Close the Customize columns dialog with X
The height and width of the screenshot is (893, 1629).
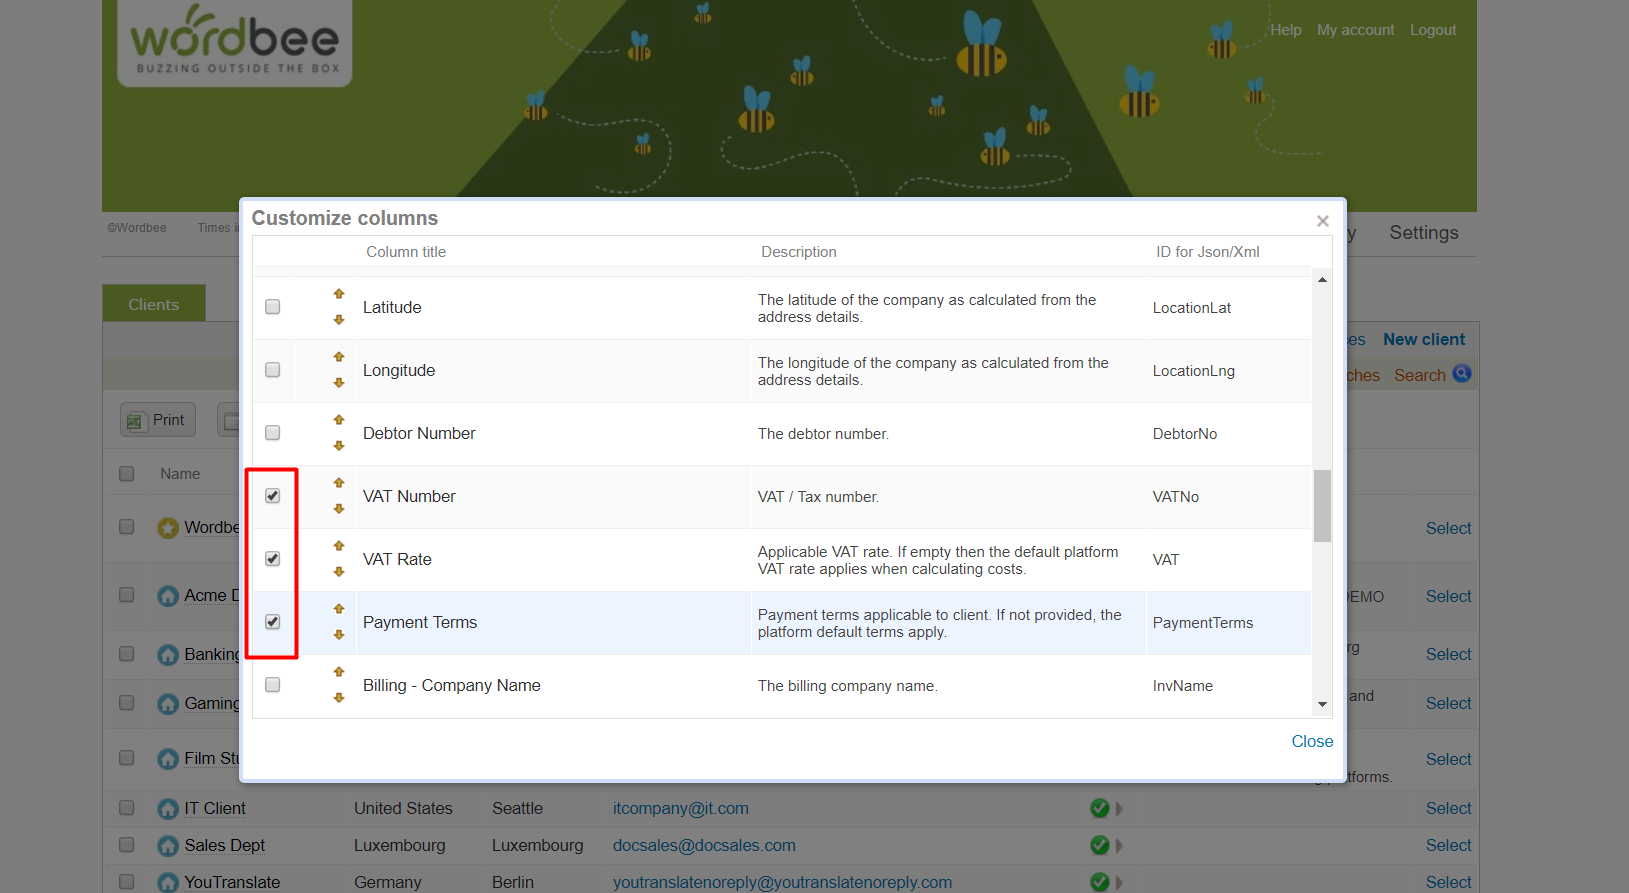click(x=1322, y=221)
